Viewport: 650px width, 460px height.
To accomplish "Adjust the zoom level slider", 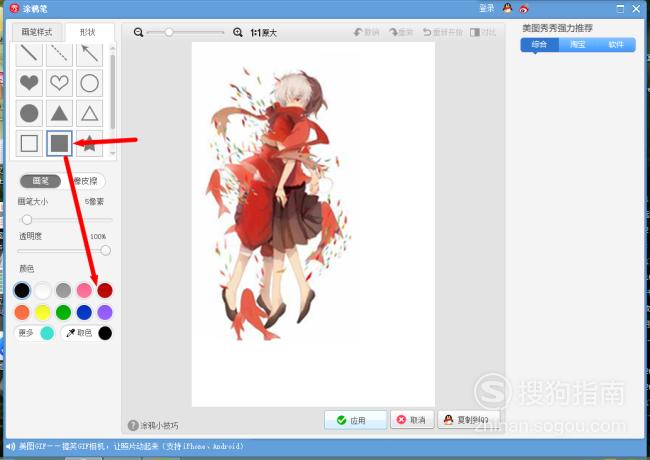I will 185,32.
